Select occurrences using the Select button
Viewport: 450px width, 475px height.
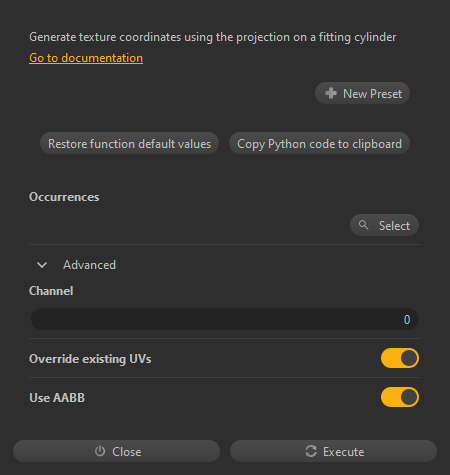(x=384, y=225)
